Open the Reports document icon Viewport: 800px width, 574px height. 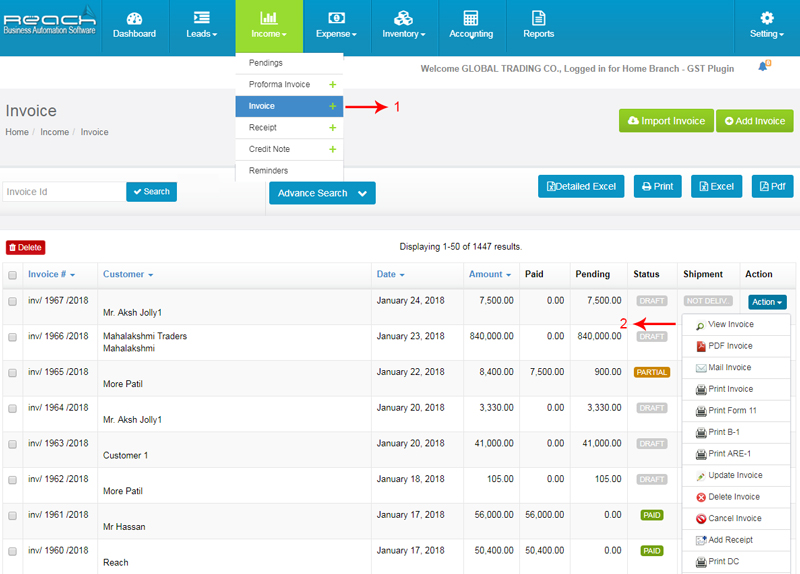pos(538,18)
